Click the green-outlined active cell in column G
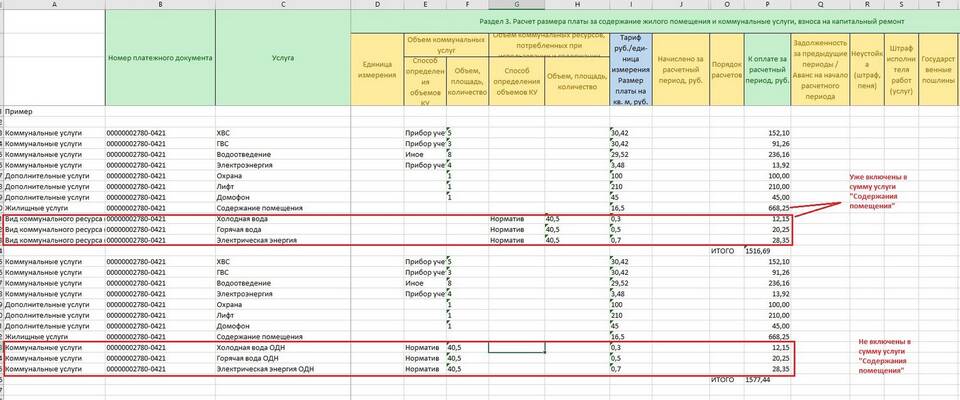This screenshot has height=400, width=960. click(517, 347)
